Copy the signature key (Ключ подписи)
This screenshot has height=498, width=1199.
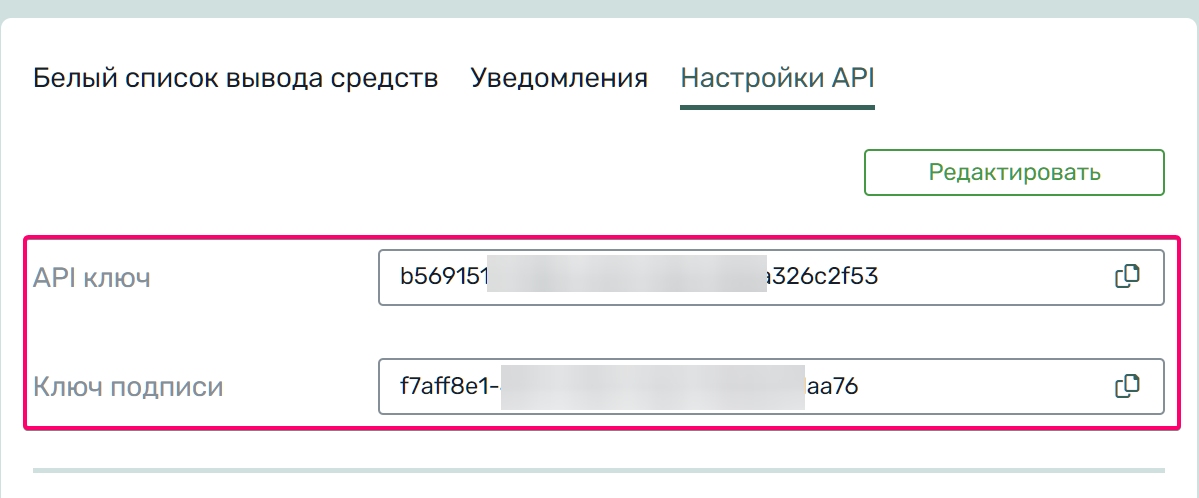pyautogui.click(x=1127, y=385)
